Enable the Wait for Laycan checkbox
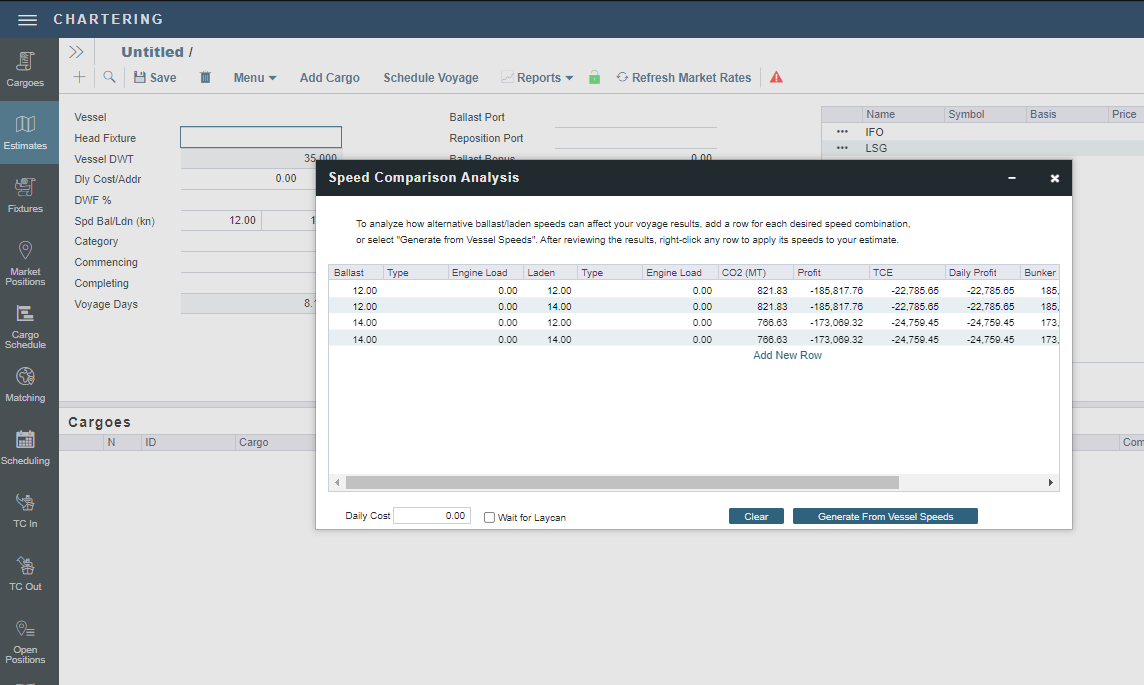 click(489, 517)
